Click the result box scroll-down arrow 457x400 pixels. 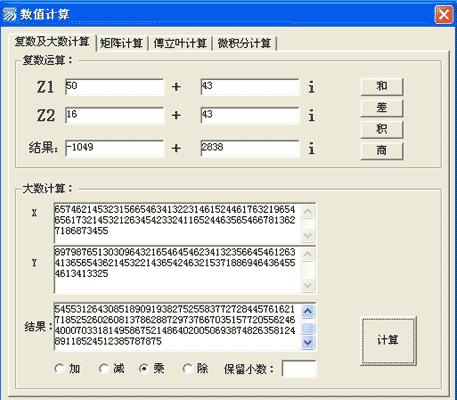308,342
